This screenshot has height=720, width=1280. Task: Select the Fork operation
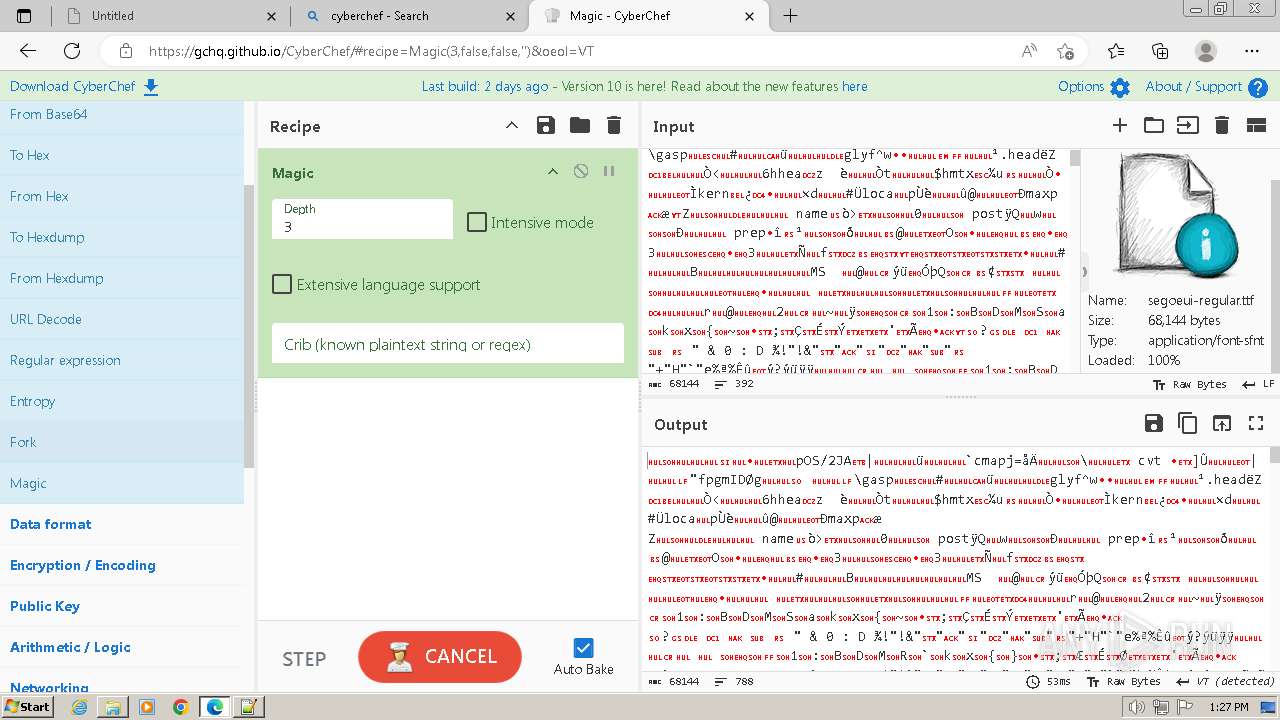click(122, 442)
